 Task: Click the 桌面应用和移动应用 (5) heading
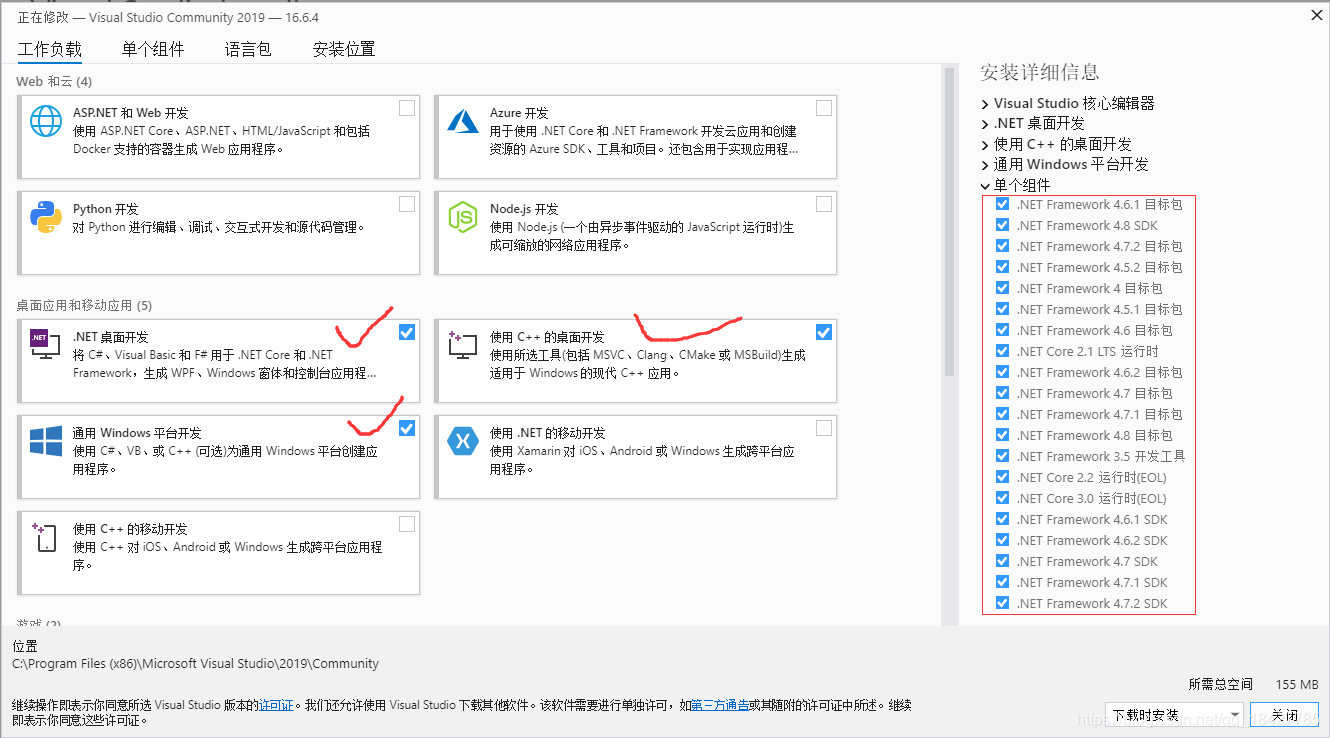[84, 305]
